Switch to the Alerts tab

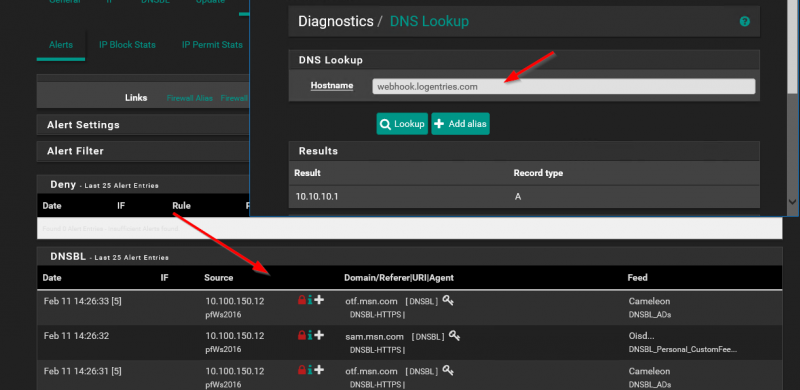[x=61, y=45]
